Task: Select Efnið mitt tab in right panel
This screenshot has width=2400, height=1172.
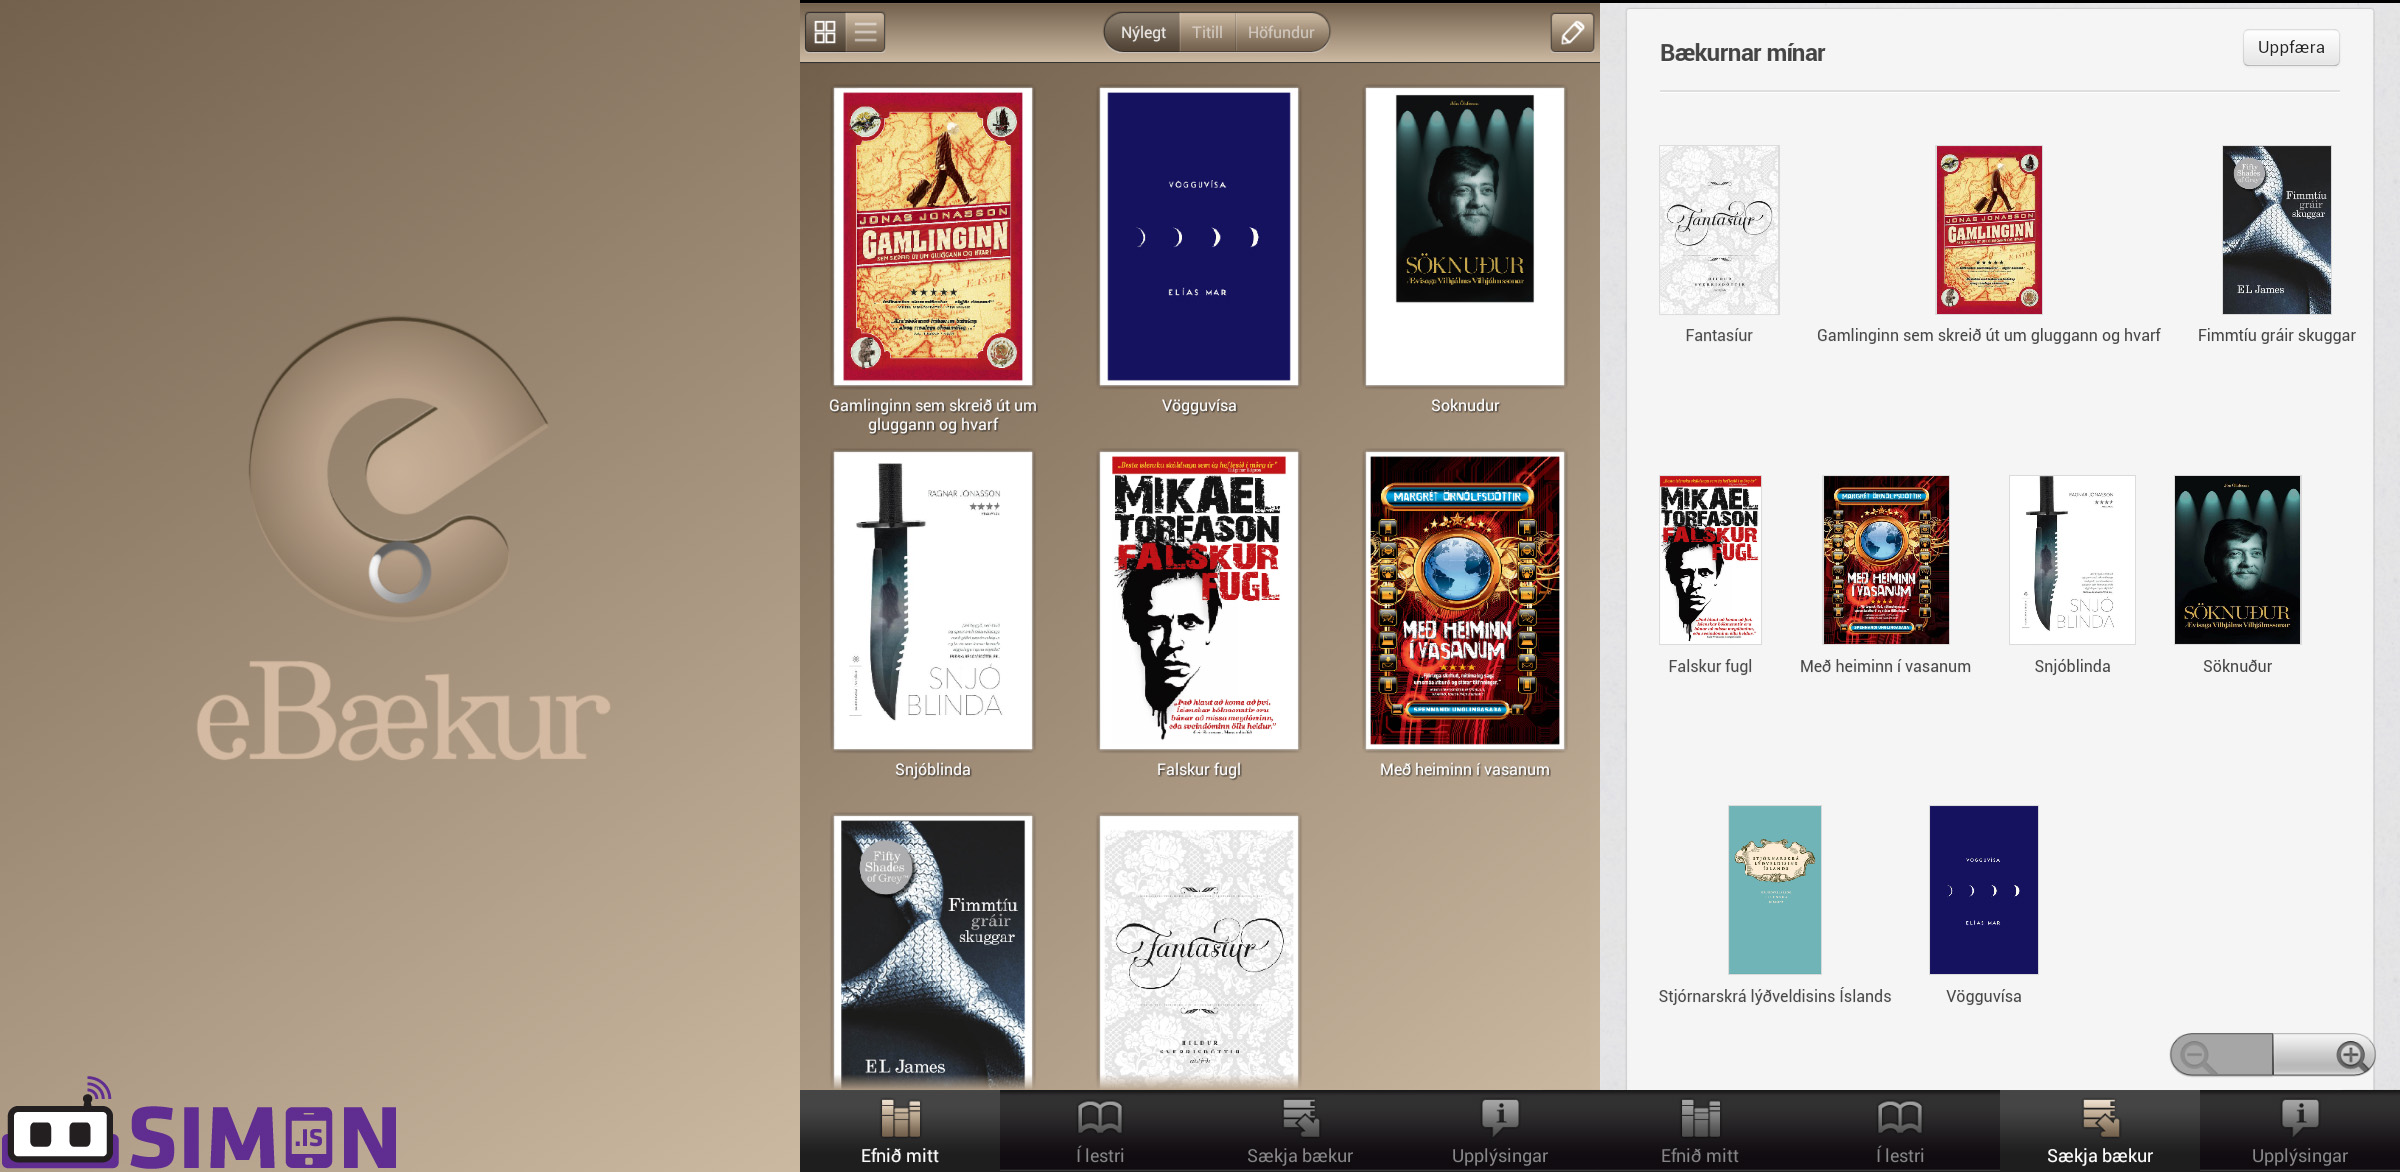Action: pos(1699,1132)
